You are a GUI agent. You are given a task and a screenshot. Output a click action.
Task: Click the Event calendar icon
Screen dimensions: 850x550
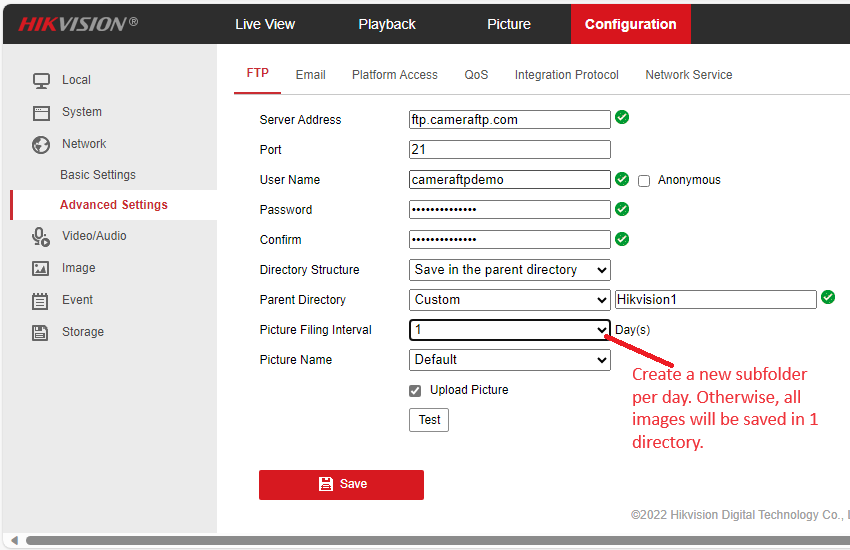[41, 301]
